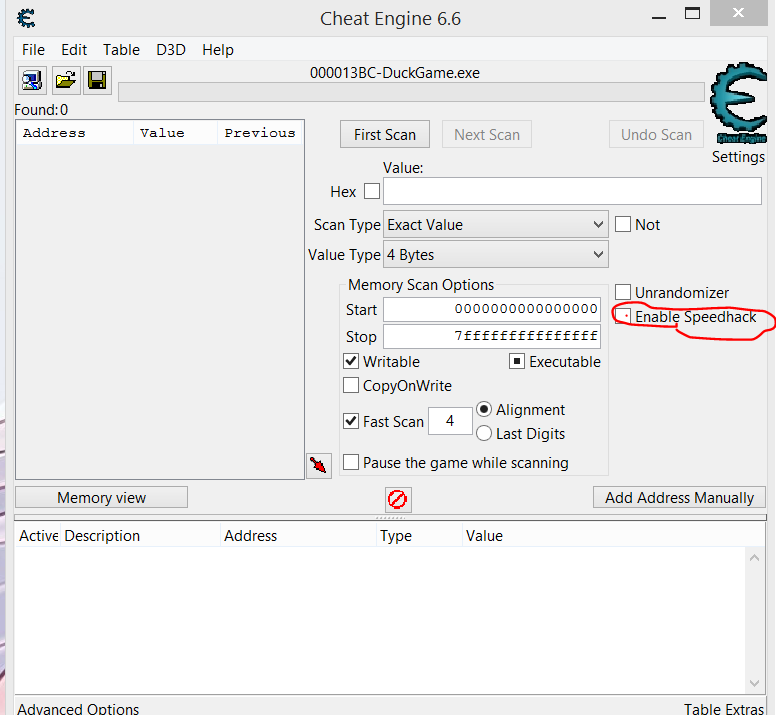776x715 pixels.
Task: Click the Address column header in results
Action: pos(75,133)
